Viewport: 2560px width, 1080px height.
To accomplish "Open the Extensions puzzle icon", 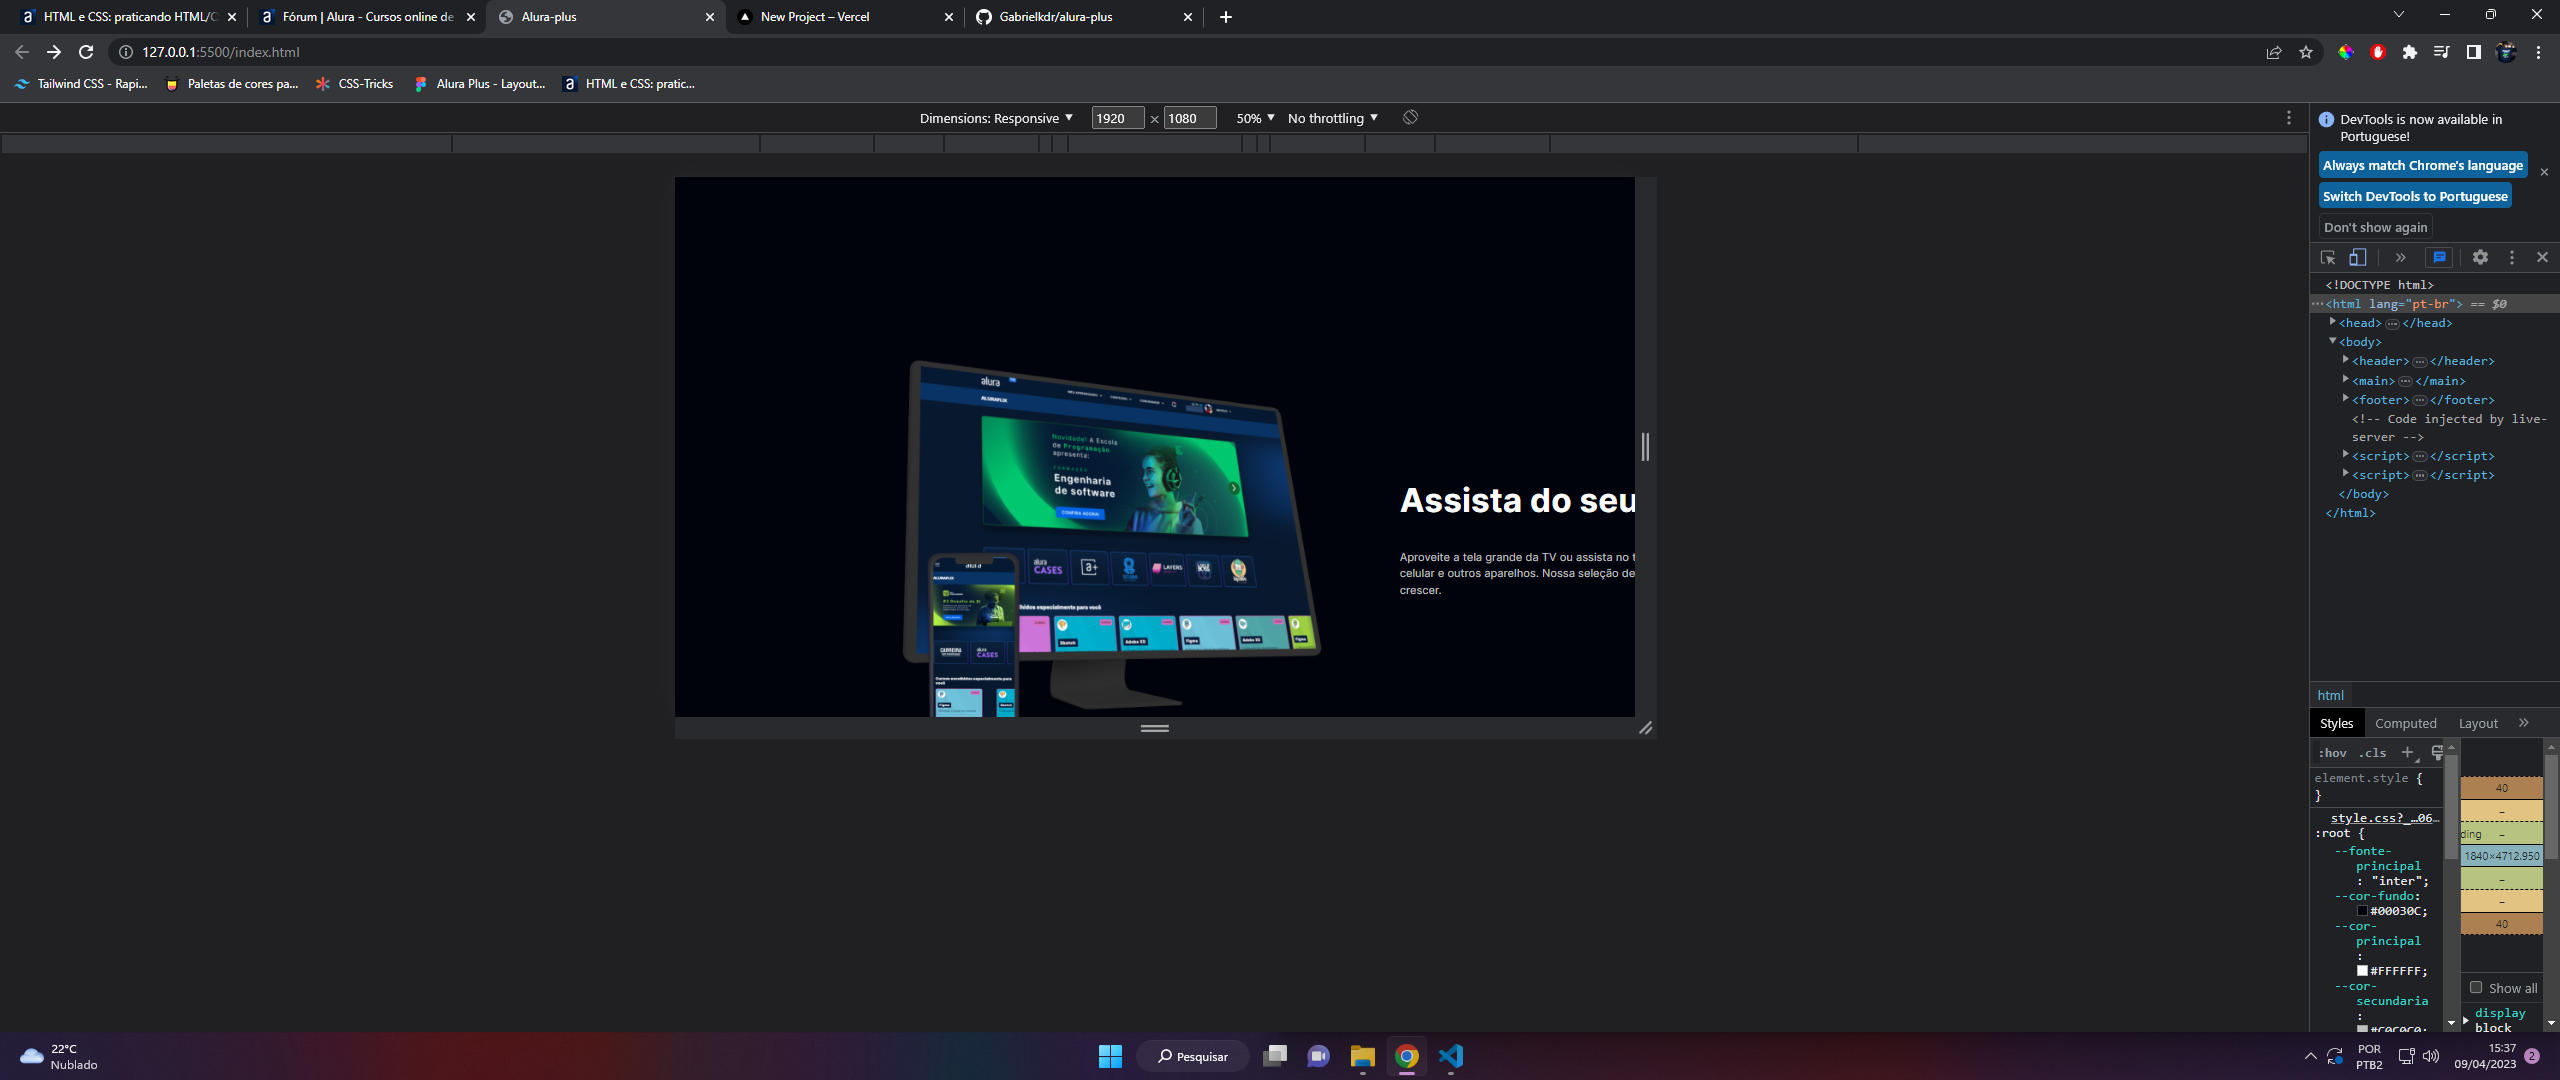I will click(x=2410, y=53).
